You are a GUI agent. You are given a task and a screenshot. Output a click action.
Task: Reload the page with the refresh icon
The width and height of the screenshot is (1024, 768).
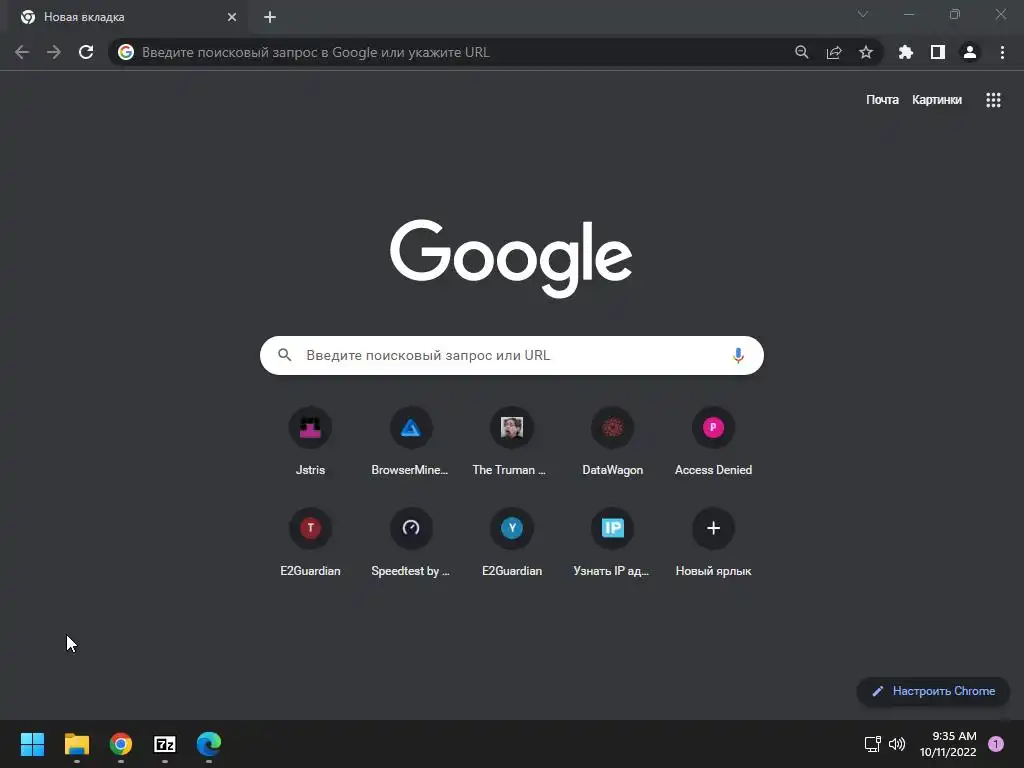[86, 52]
